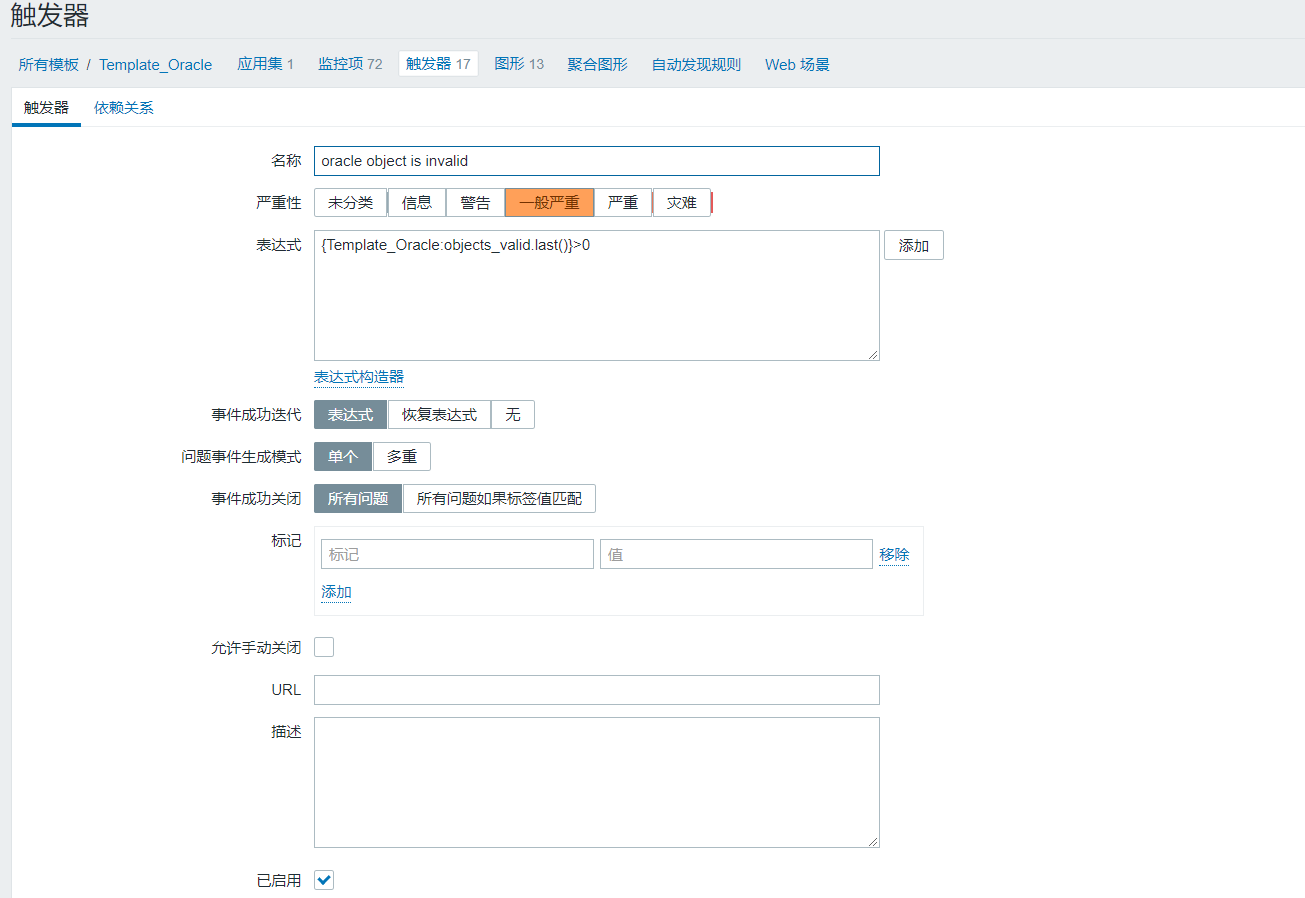Grab the 描述 textarea resize handle
Image resolution: width=1305 pixels, height=898 pixels.
873,841
